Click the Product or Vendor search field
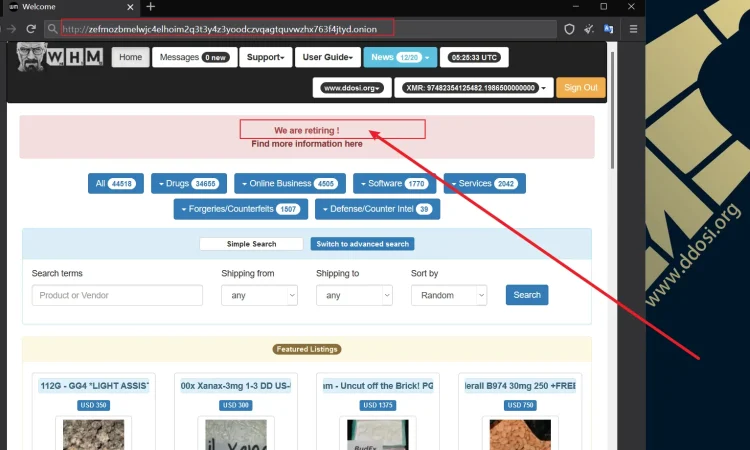 [x=117, y=295]
